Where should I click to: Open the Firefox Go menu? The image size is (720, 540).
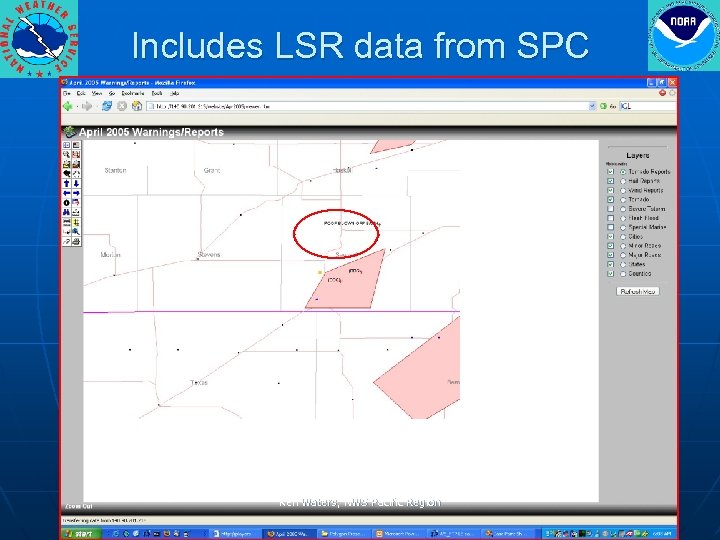point(112,93)
